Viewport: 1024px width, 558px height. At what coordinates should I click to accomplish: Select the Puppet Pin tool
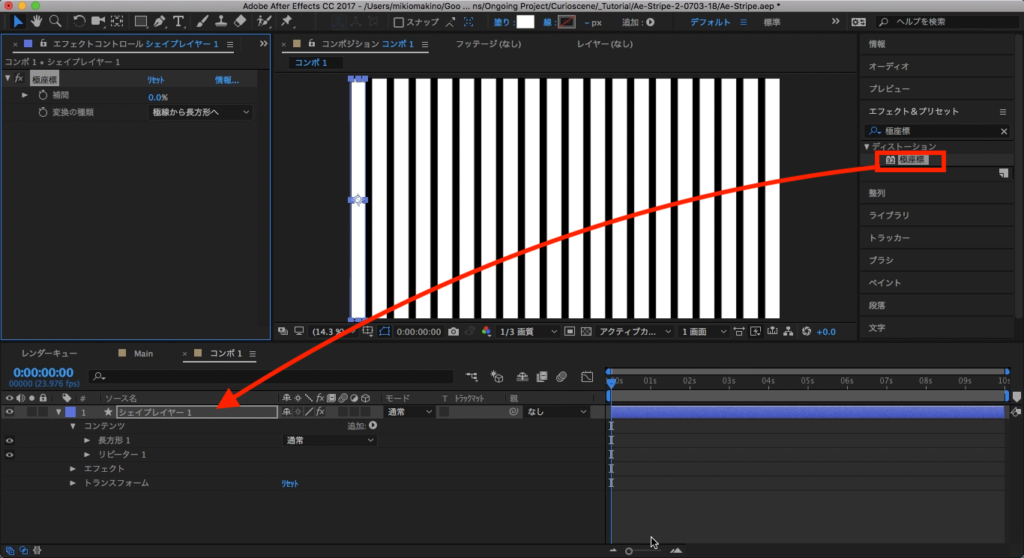287,21
